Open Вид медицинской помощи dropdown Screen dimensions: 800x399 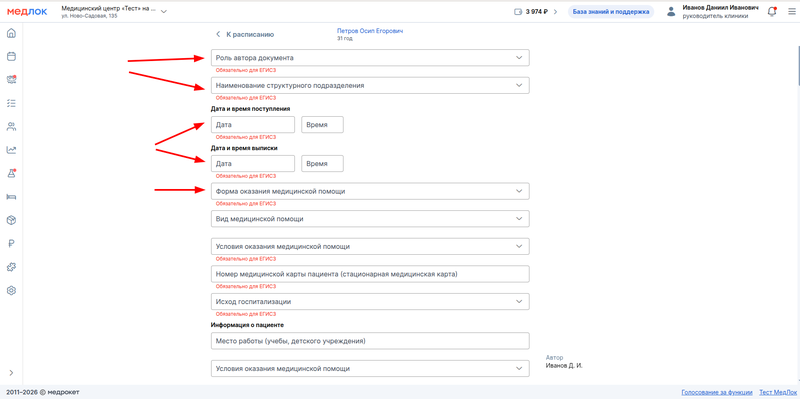pyautogui.click(x=370, y=218)
